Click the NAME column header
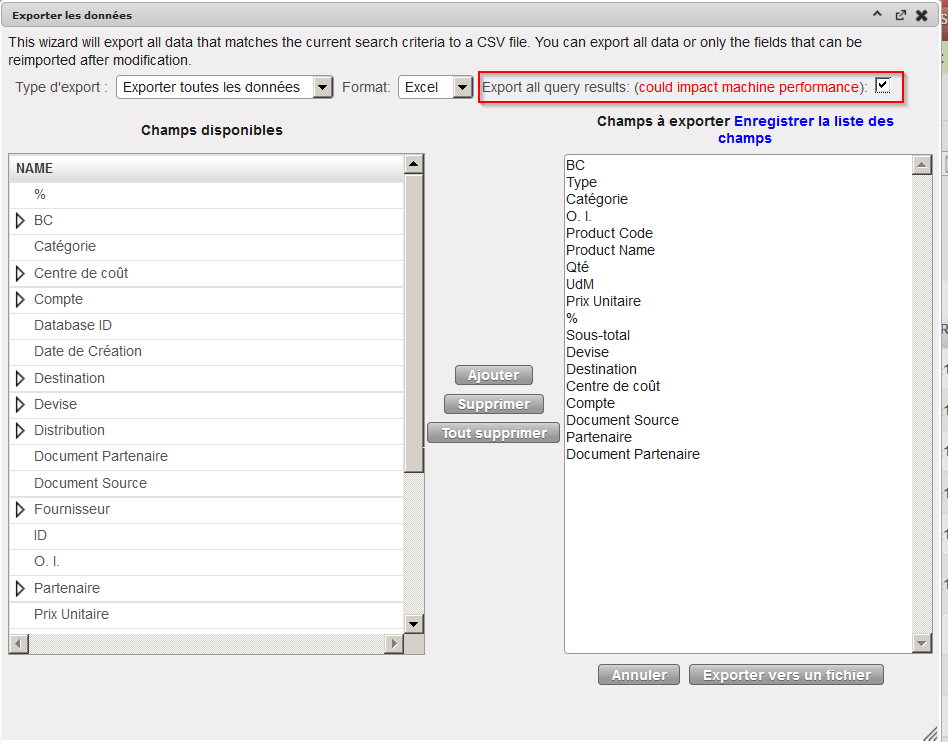948x742 pixels. [206, 168]
